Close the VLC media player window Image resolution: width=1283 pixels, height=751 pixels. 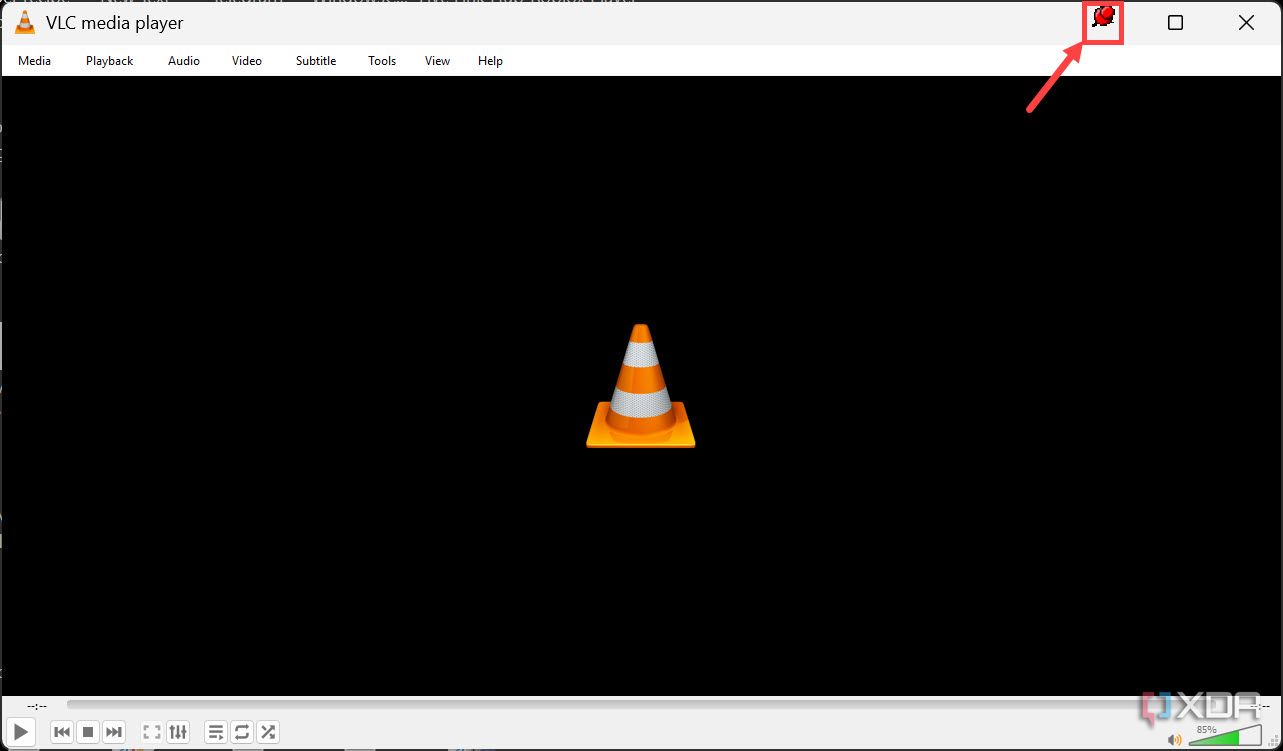[x=1246, y=22]
